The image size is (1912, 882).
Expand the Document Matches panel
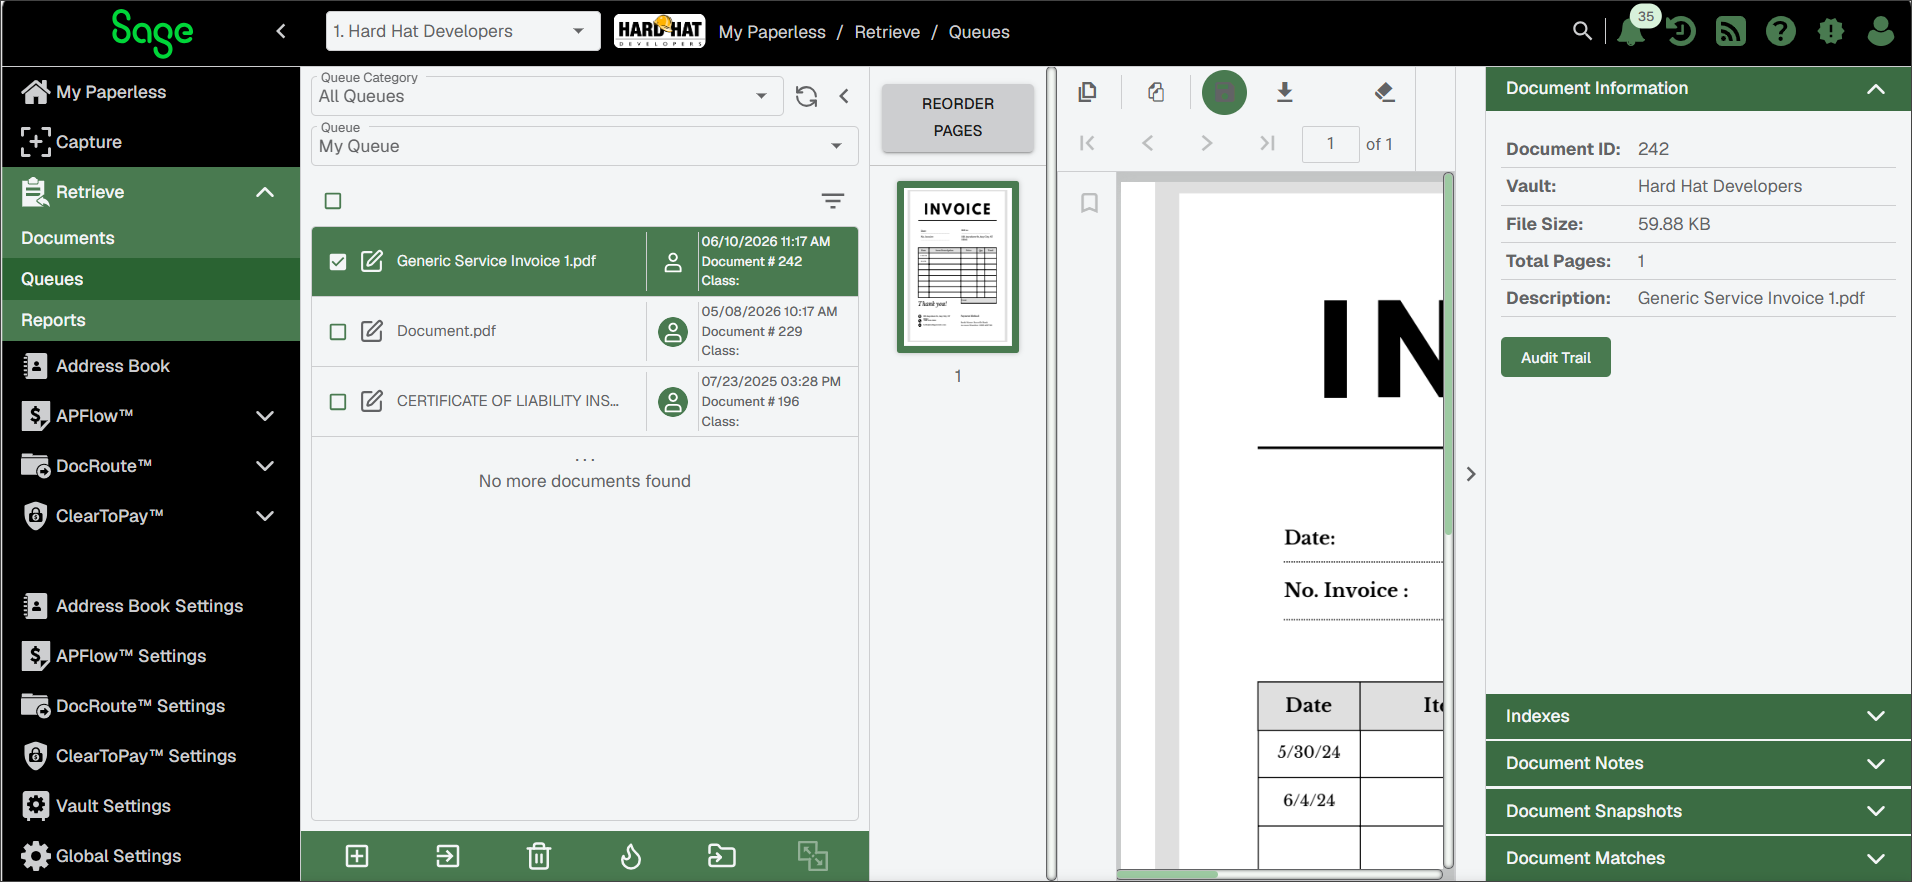pos(1698,858)
